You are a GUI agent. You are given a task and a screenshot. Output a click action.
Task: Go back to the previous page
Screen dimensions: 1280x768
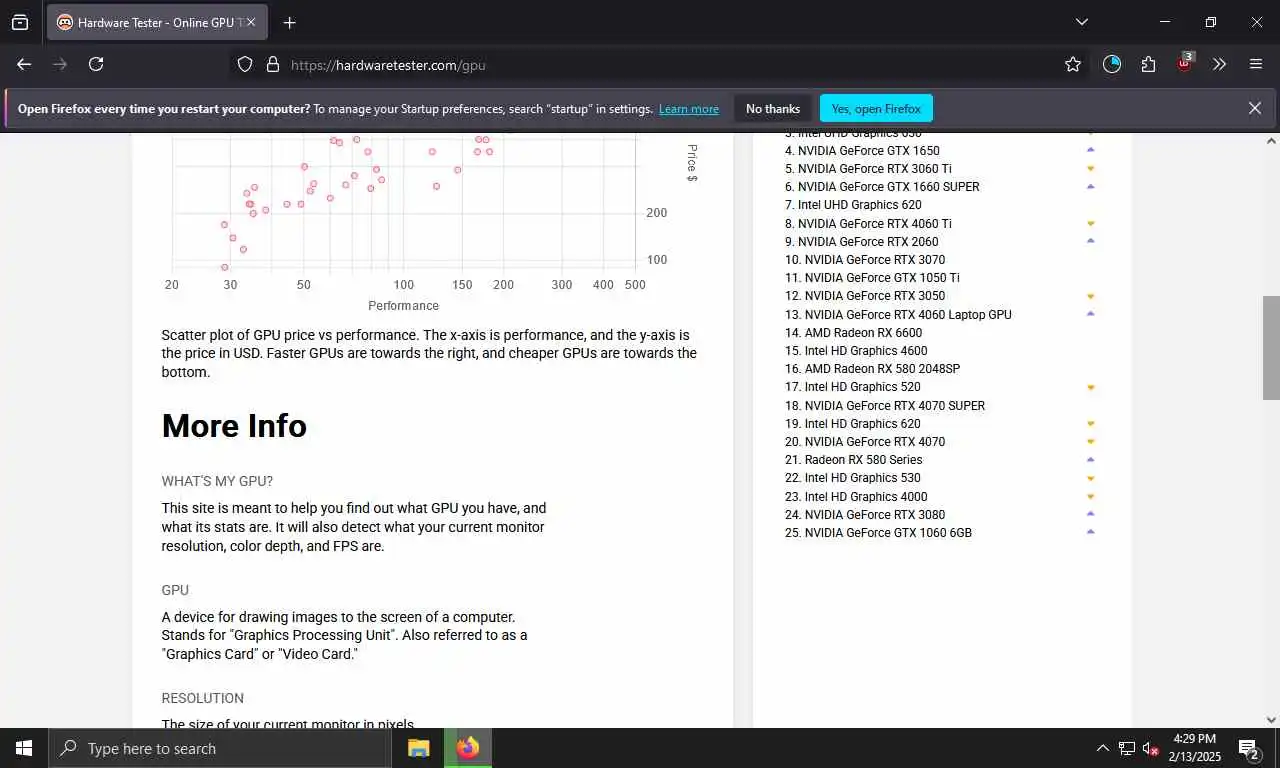(24, 64)
